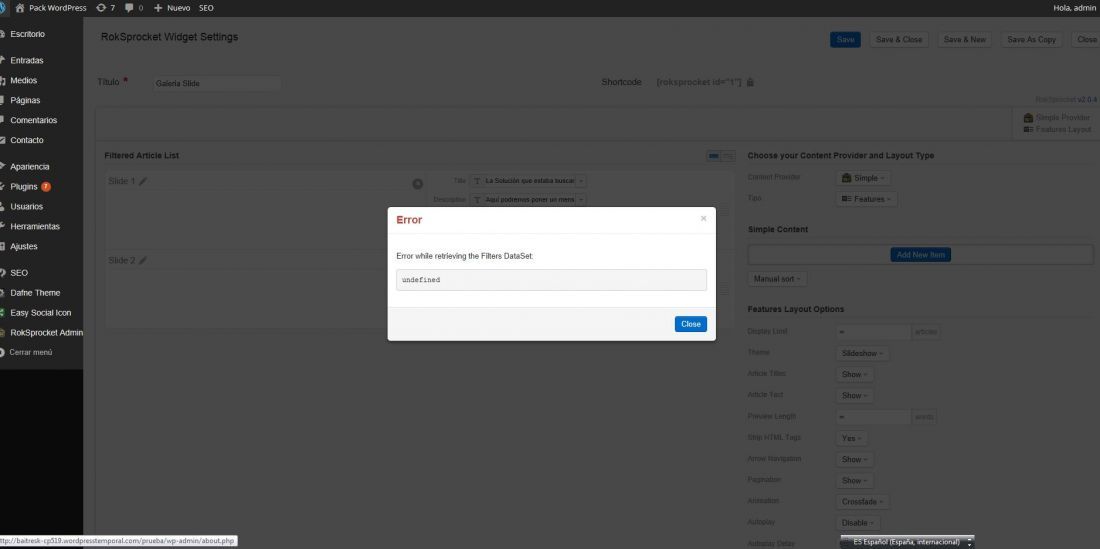Open the updates icon showing 7
The width and height of the screenshot is (1100, 549).
tap(105, 8)
